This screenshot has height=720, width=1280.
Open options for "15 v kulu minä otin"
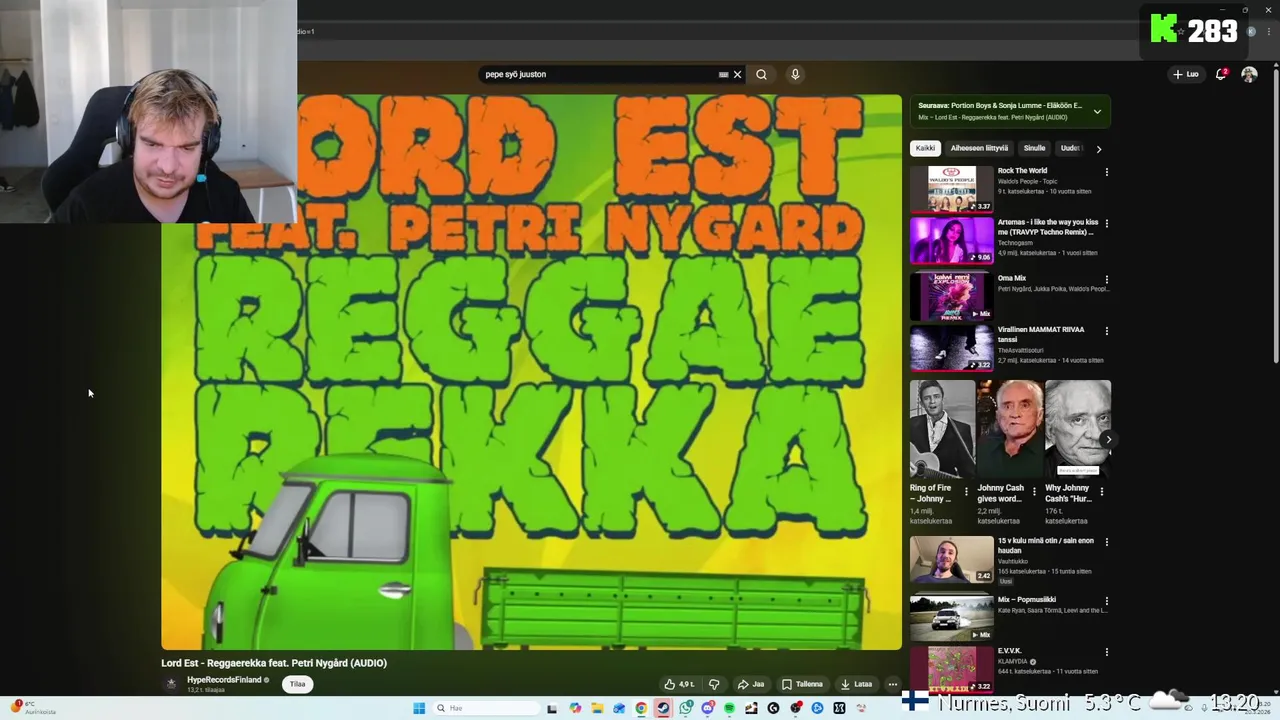pos(1106,542)
